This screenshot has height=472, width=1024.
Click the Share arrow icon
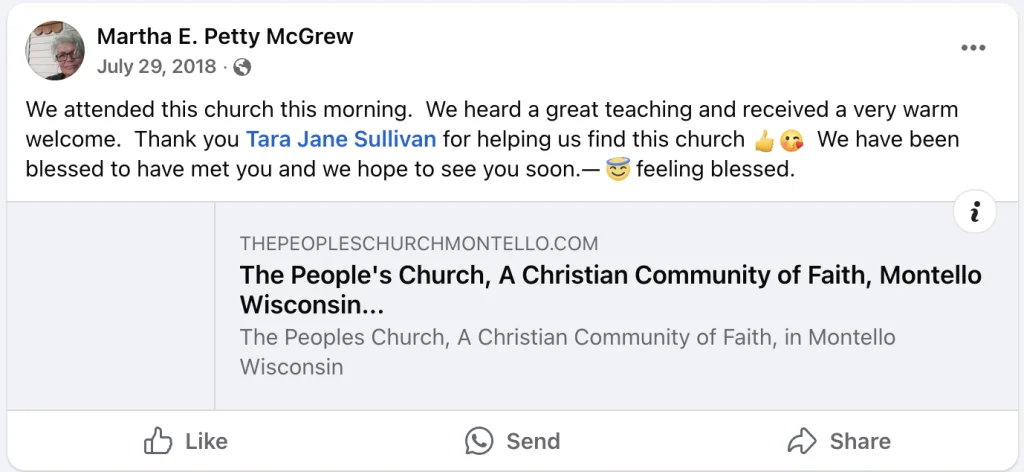pyautogui.click(x=803, y=441)
